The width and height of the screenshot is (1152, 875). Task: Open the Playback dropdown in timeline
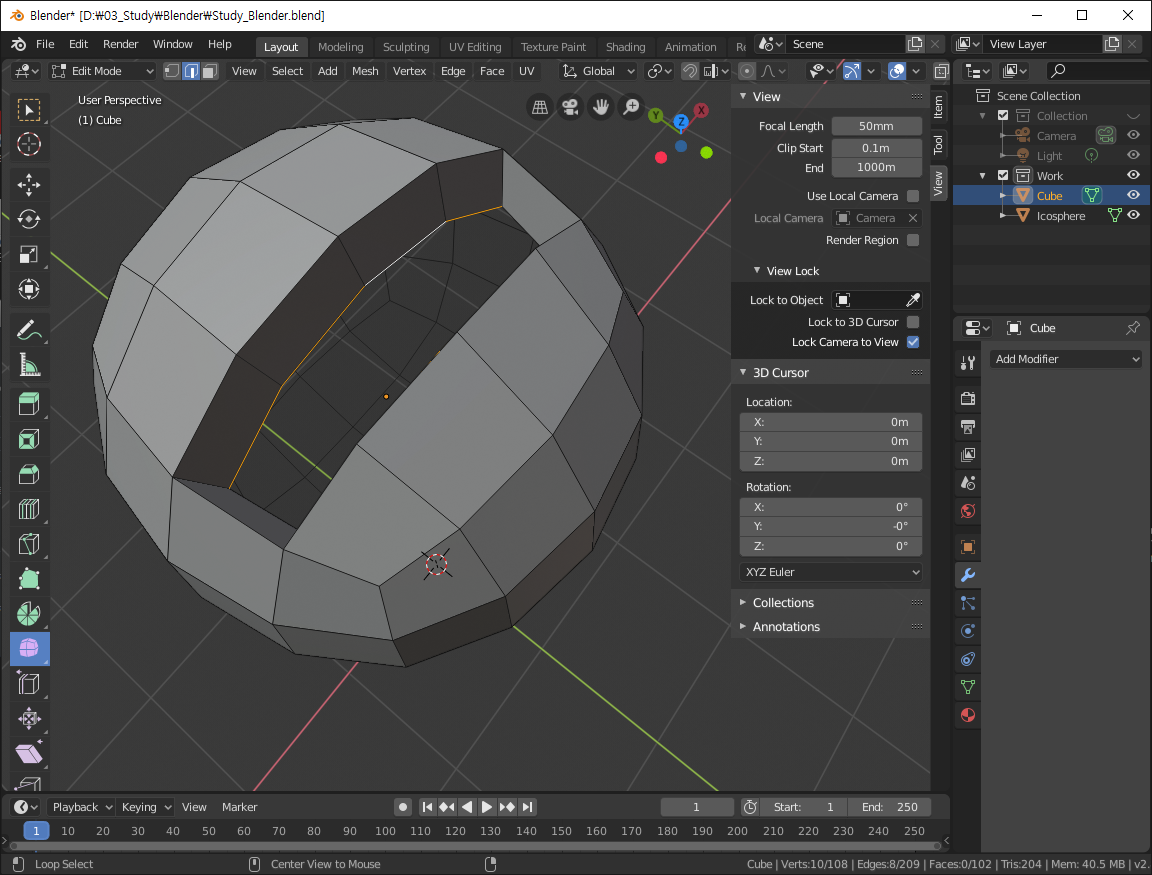pos(82,807)
